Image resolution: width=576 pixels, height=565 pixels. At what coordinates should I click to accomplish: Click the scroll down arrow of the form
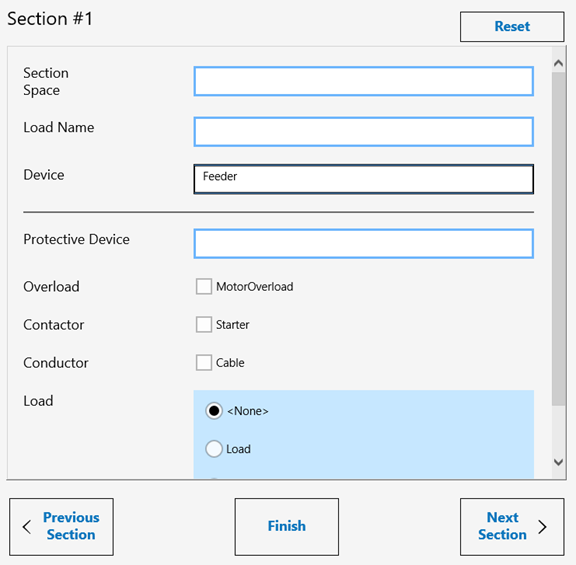pyautogui.click(x=558, y=462)
